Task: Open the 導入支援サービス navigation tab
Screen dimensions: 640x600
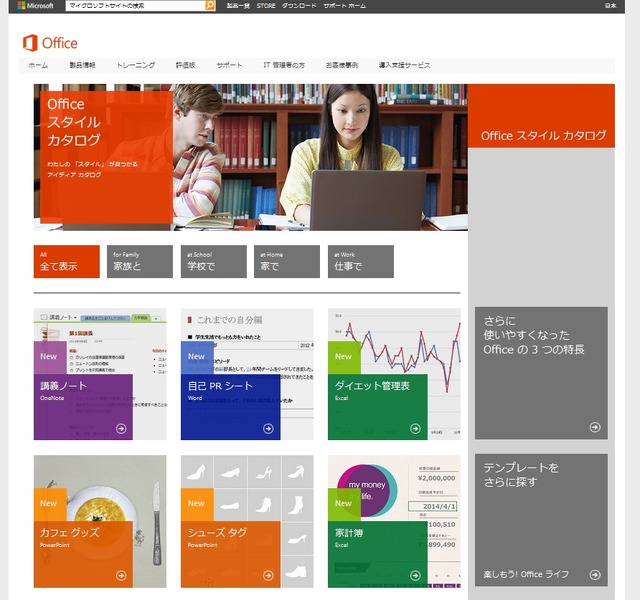Action: point(404,65)
